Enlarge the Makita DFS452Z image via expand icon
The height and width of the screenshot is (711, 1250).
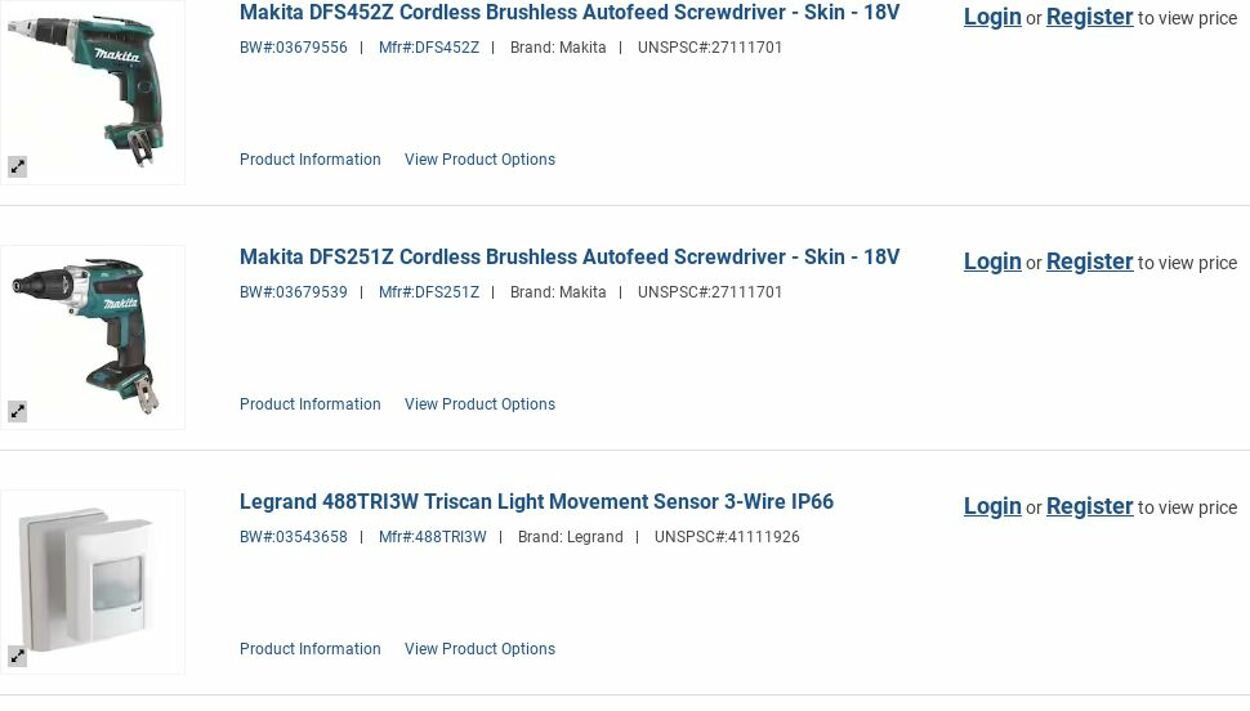pyautogui.click(x=18, y=167)
